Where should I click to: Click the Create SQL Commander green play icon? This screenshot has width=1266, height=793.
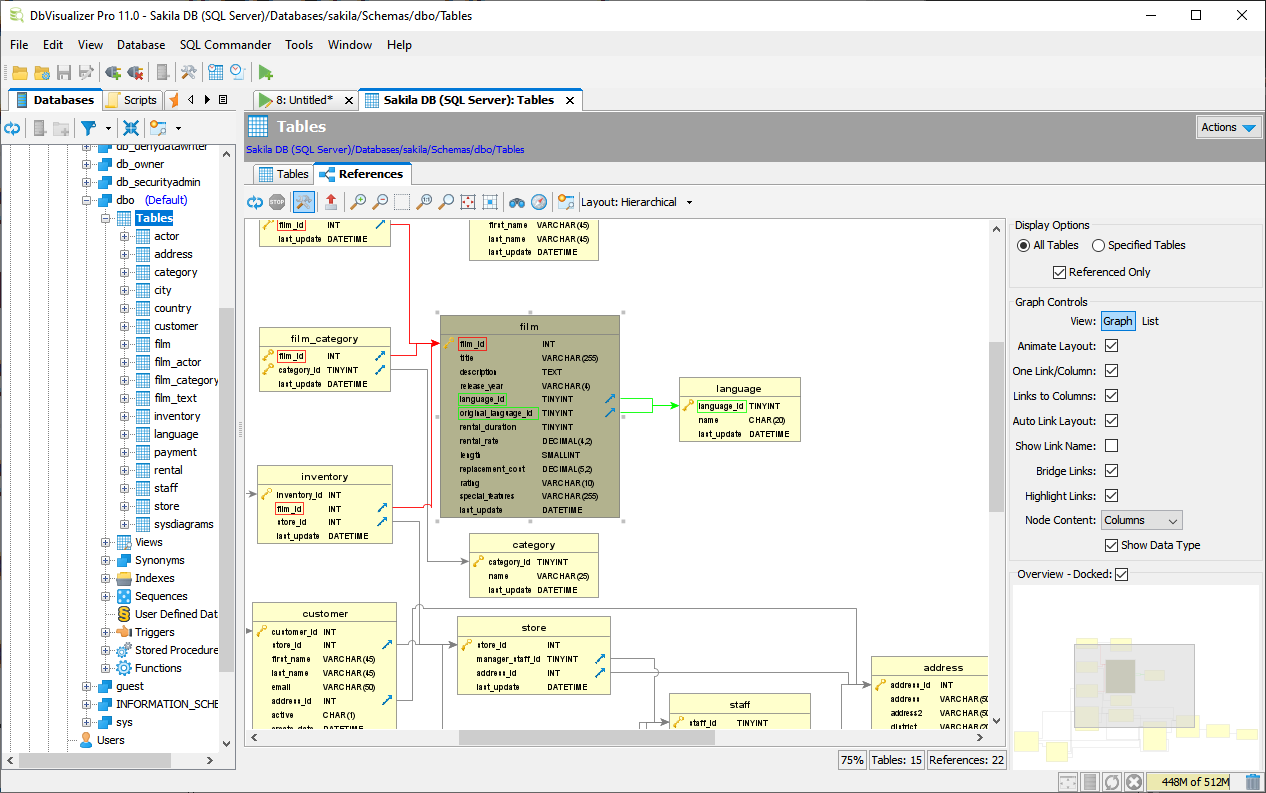[265, 72]
